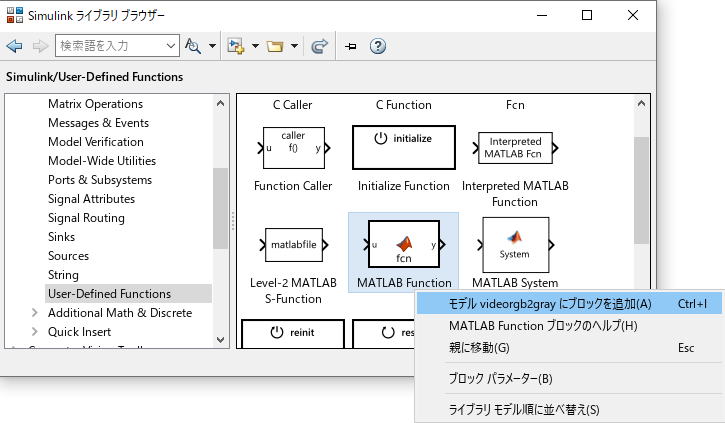The width and height of the screenshot is (725, 423).
Task: Click the back navigation arrow
Action: click(14, 46)
